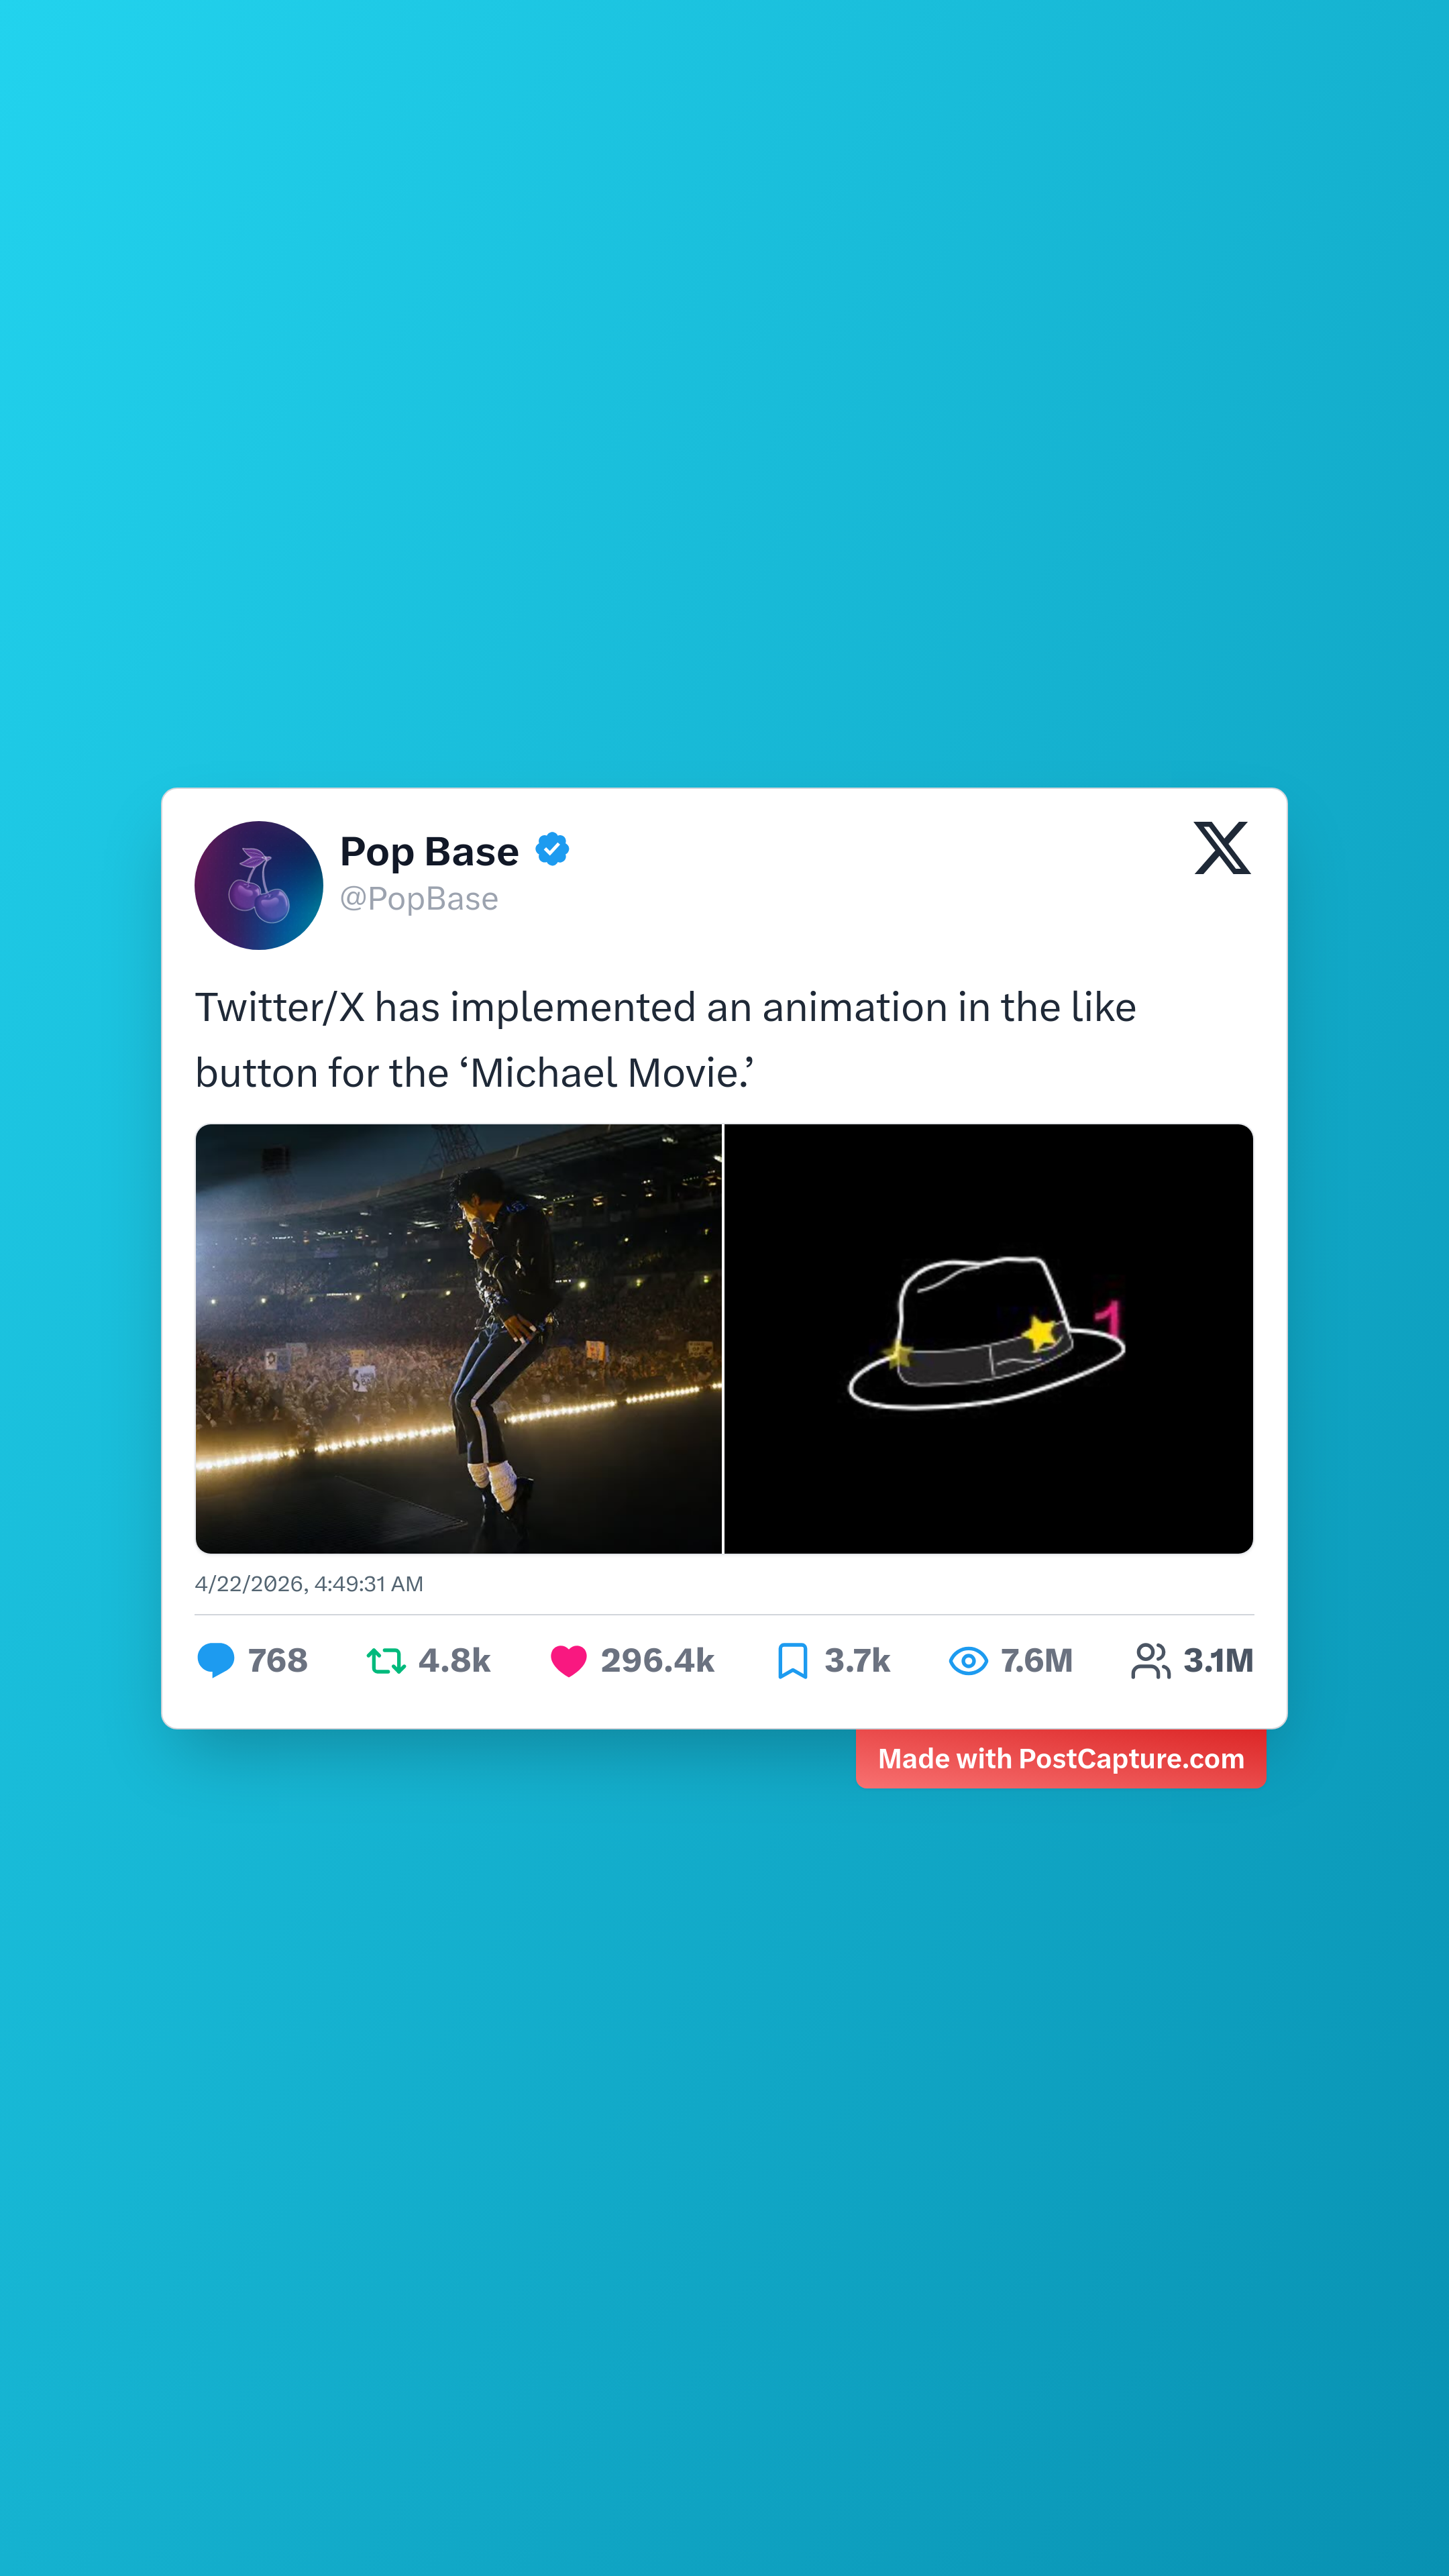Image resolution: width=1449 pixels, height=2576 pixels.
Task: Open the stage performance photo
Action: [458, 1339]
